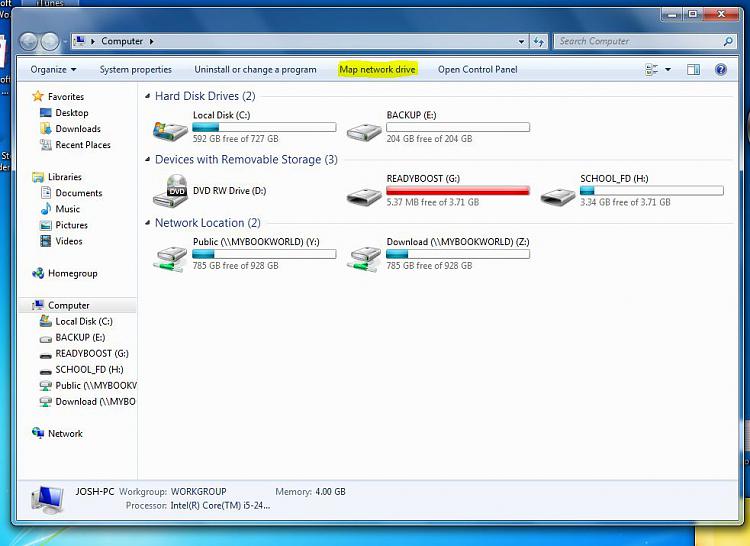This screenshot has height=546, width=750.
Task: Open the view options dropdown arrow
Action: coord(668,70)
